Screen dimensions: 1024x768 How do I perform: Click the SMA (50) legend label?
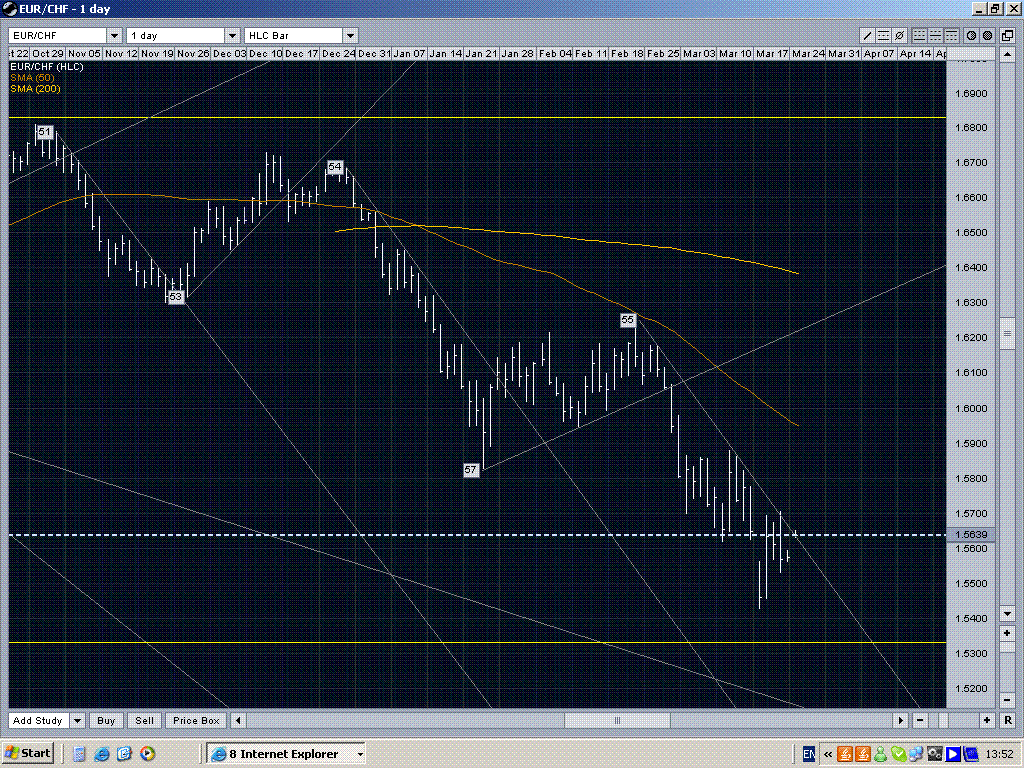[x=32, y=78]
